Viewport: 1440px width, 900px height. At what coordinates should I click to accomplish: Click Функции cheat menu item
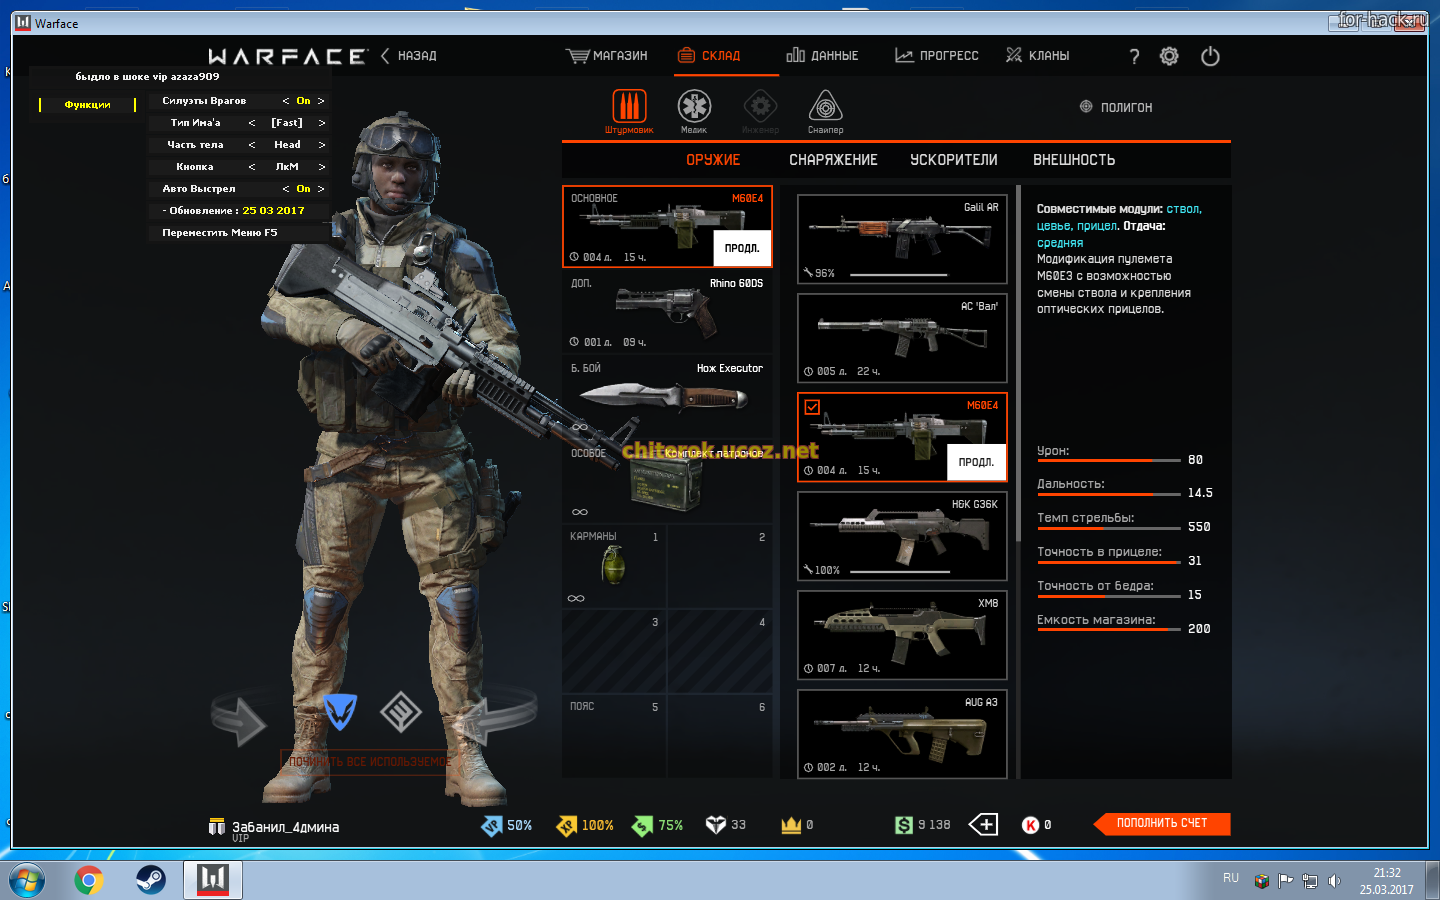pyautogui.click(x=87, y=105)
